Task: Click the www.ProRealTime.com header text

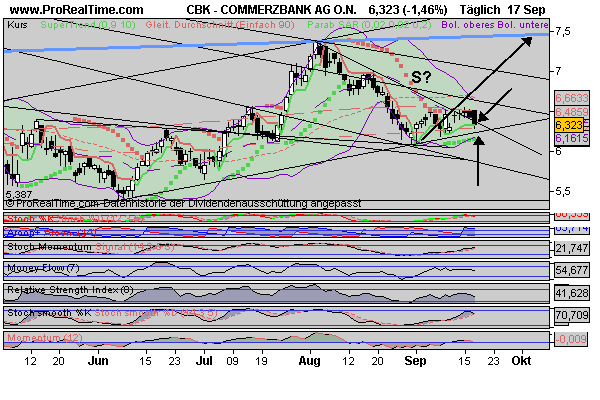Action: pyautogui.click(x=76, y=10)
